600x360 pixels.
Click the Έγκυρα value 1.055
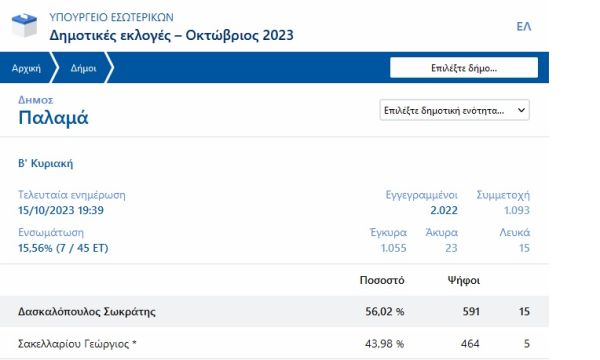point(394,248)
